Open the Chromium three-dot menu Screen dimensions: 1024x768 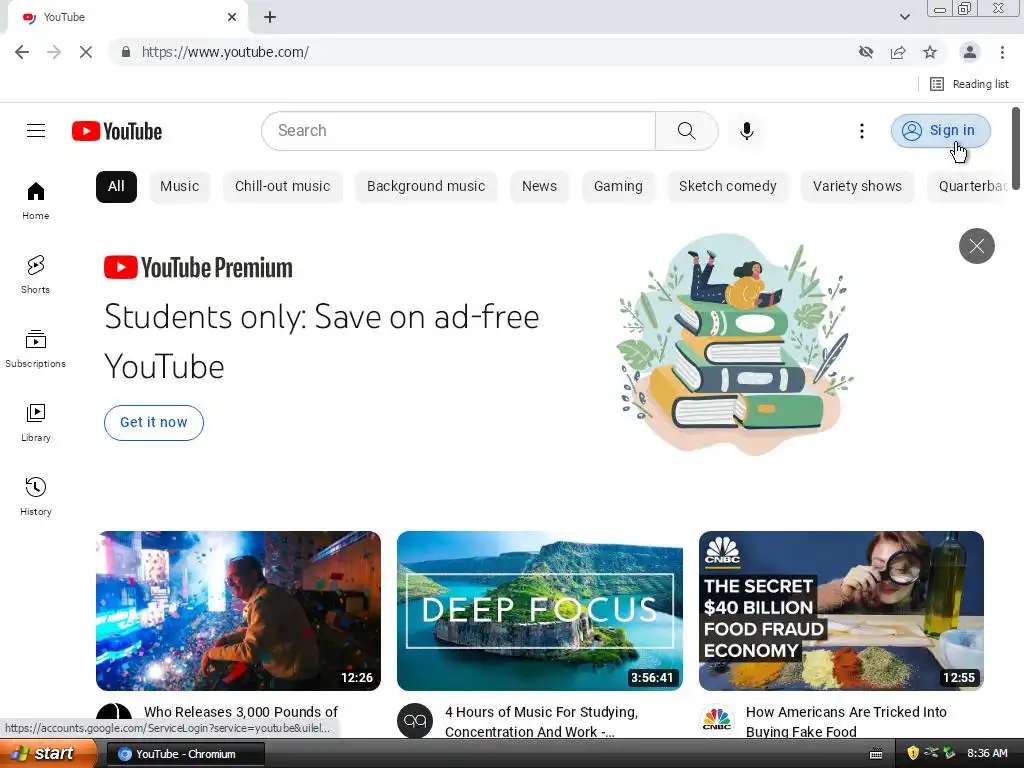tap(1002, 52)
